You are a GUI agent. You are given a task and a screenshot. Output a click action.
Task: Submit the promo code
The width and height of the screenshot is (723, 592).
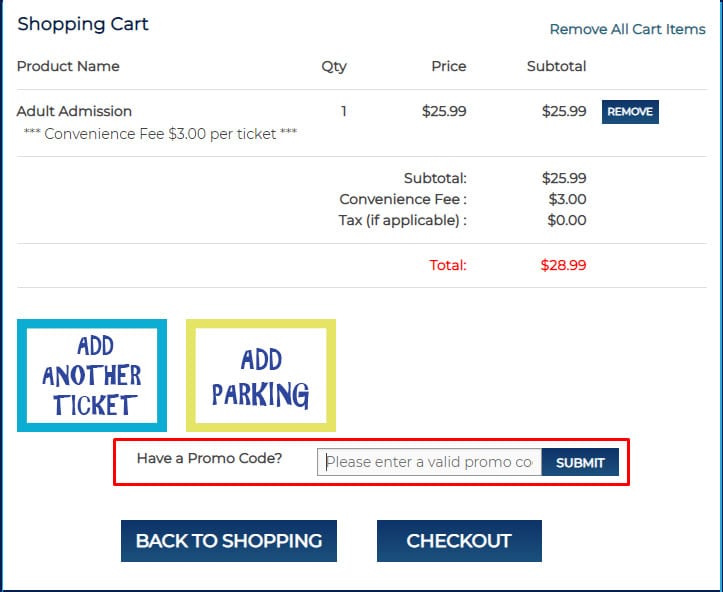[580, 462]
